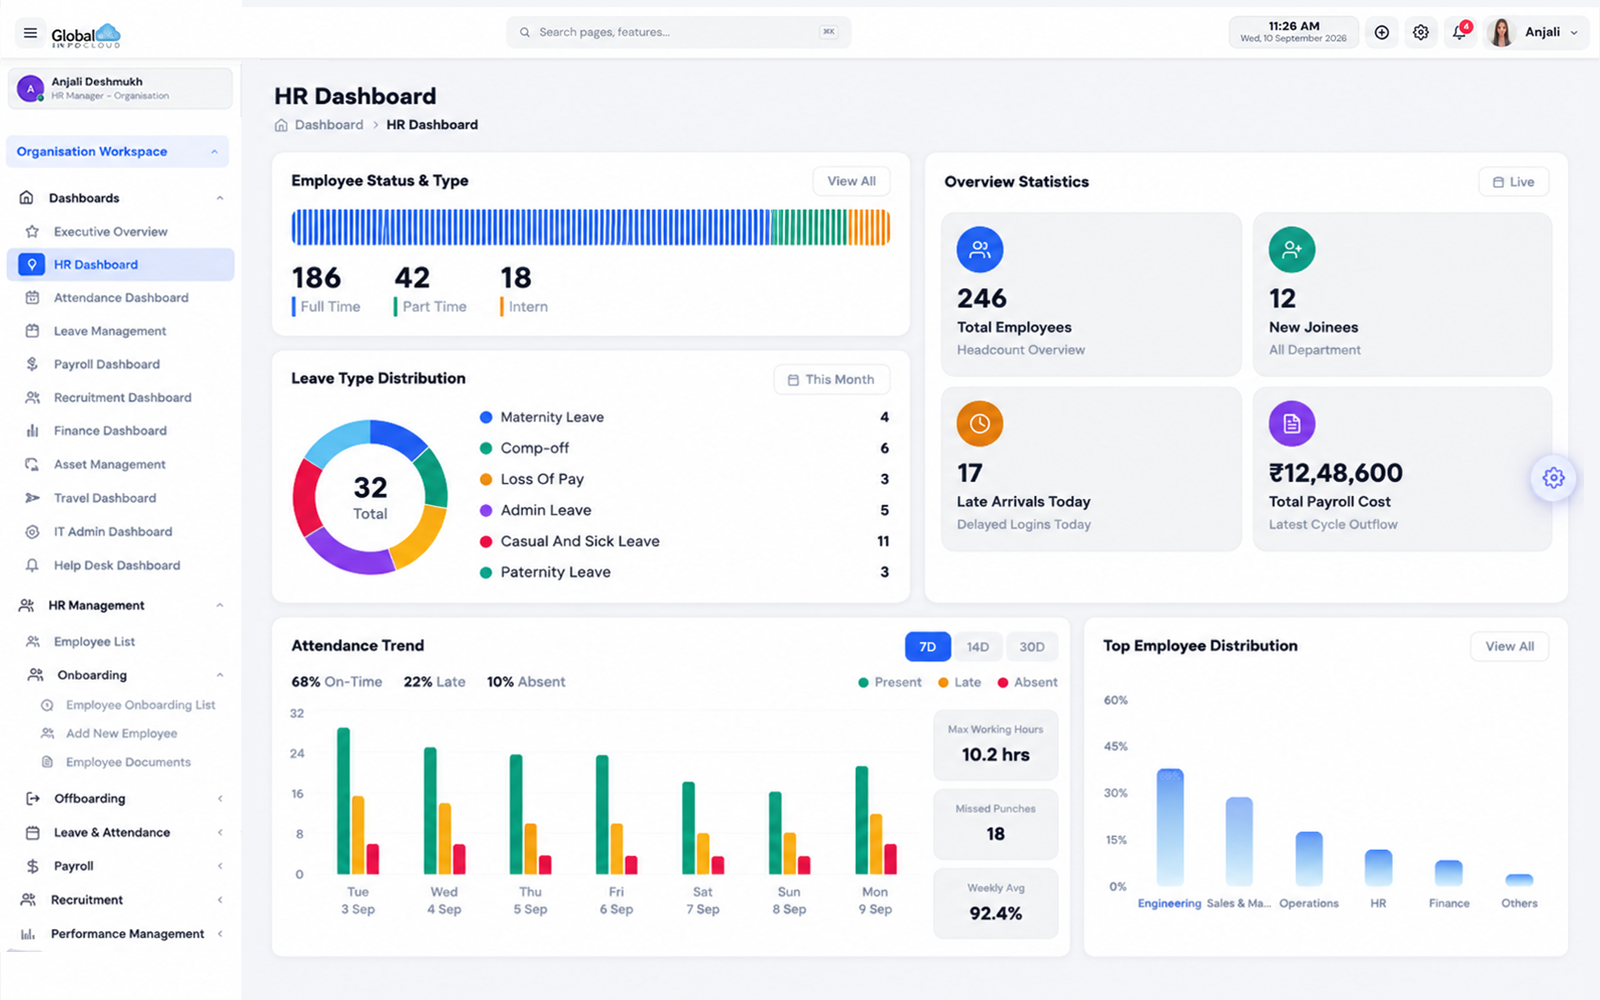Click the date and time widget
This screenshot has height=1000, width=1600.
[x=1293, y=32]
